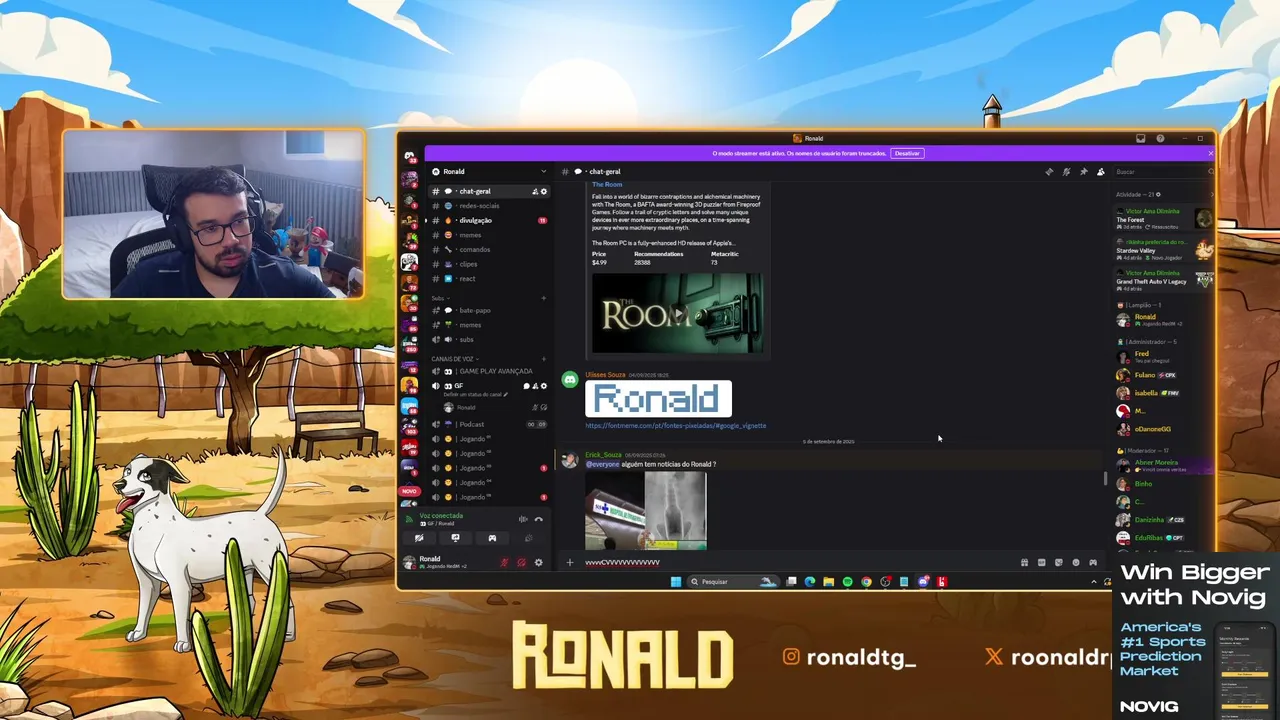Collapse the Subs category
The height and width of the screenshot is (720, 1280).
point(440,298)
